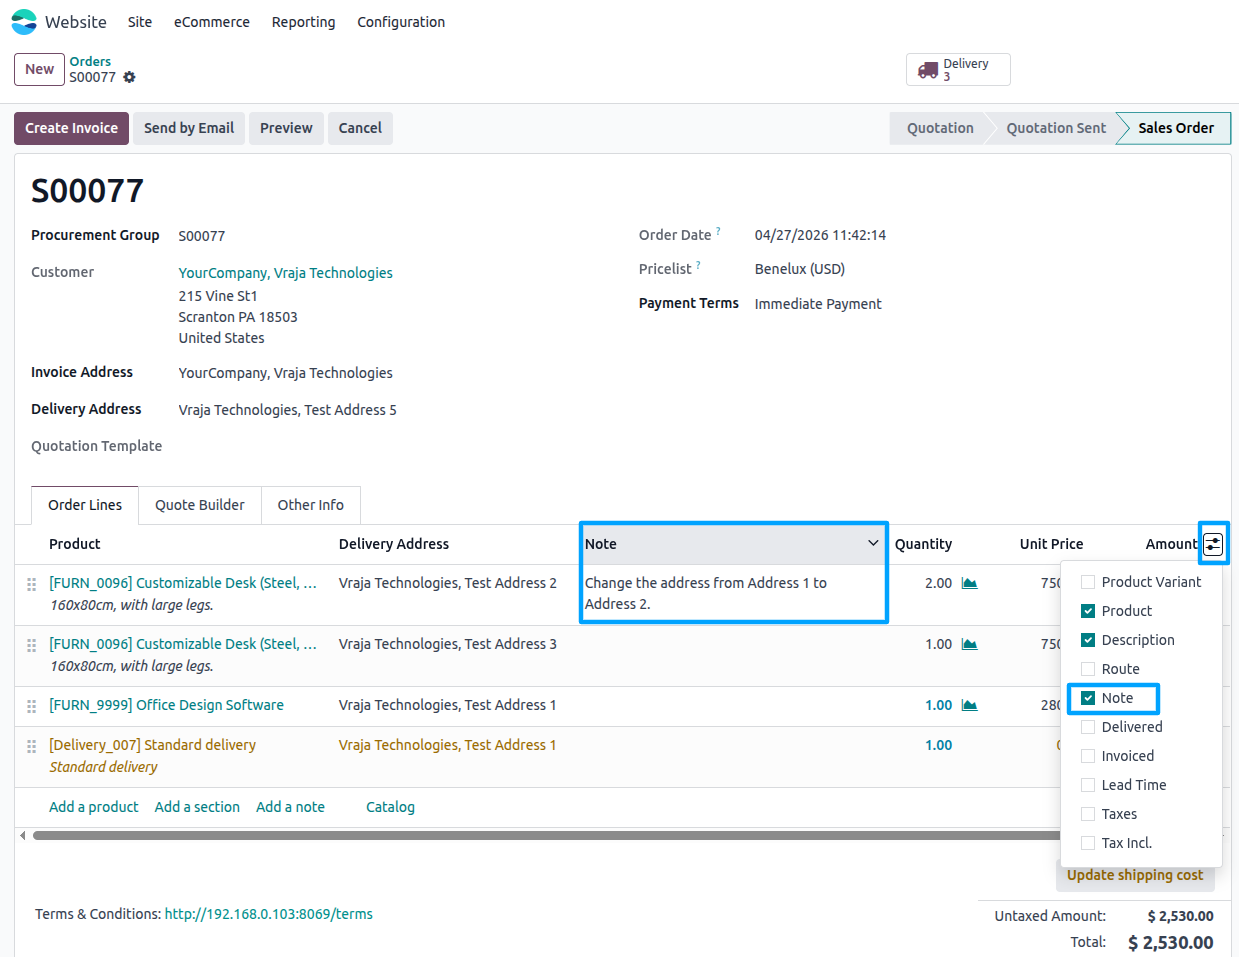This screenshot has width=1239, height=957.
Task: Switch to the Quote Builder tab
Action: pos(200,505)
